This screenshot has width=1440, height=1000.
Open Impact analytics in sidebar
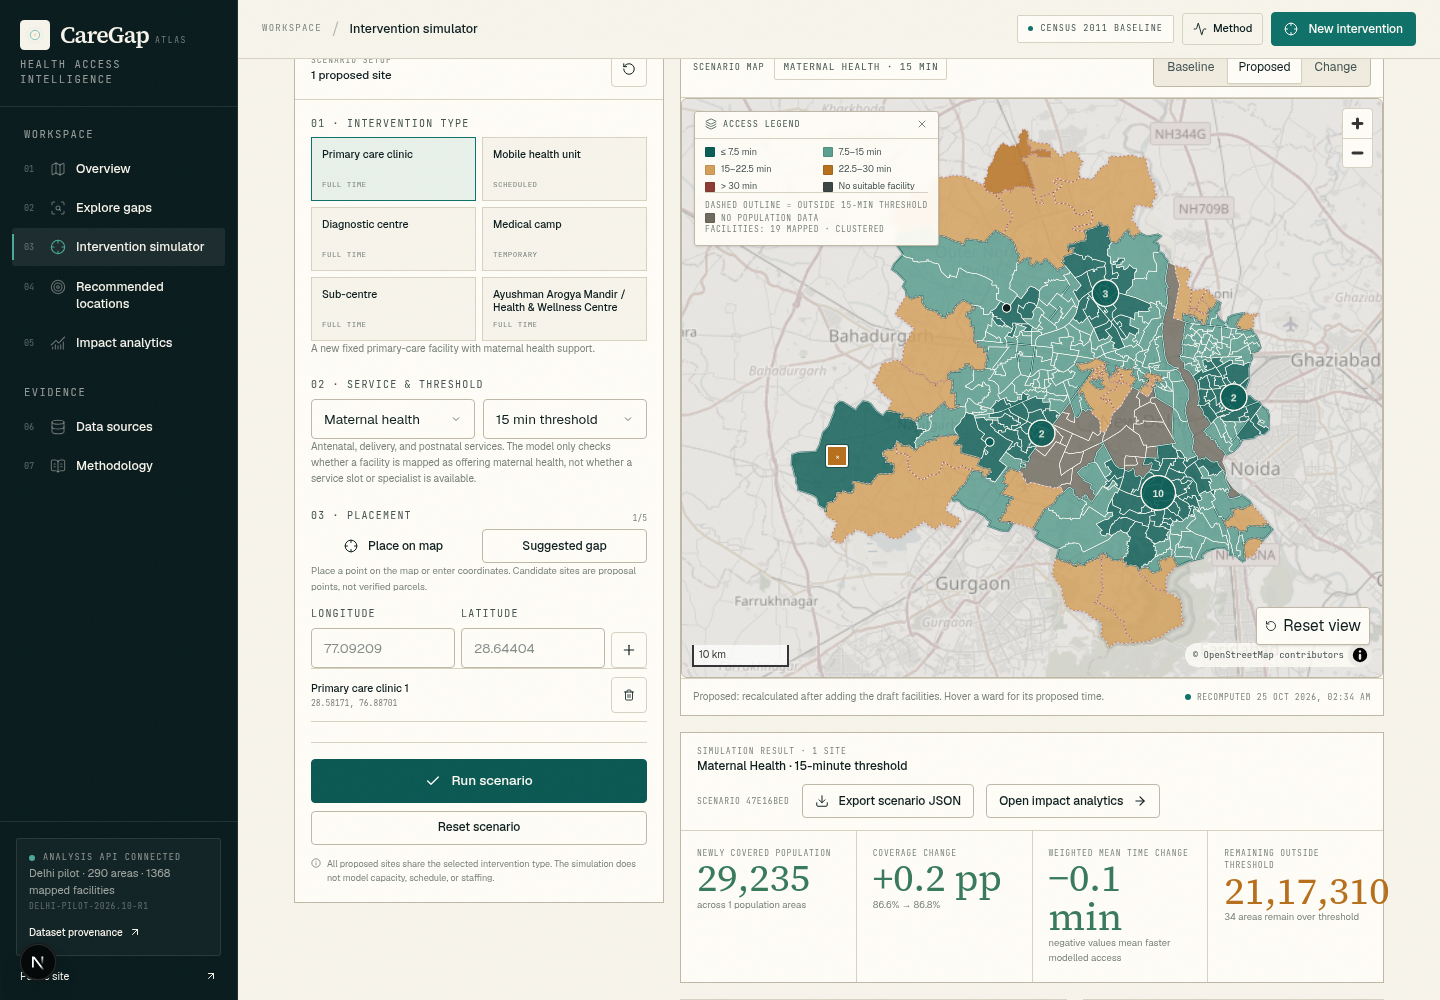pos(118,343)
